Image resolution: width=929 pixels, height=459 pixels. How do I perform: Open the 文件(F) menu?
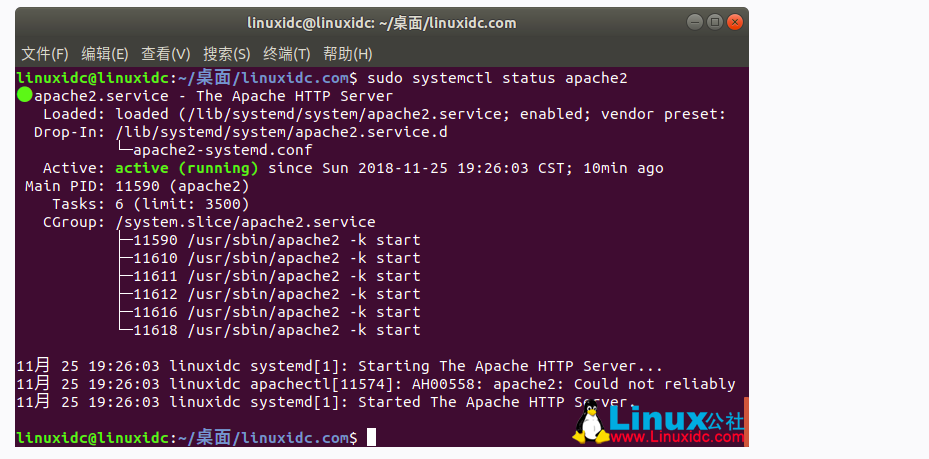point(45,54)
